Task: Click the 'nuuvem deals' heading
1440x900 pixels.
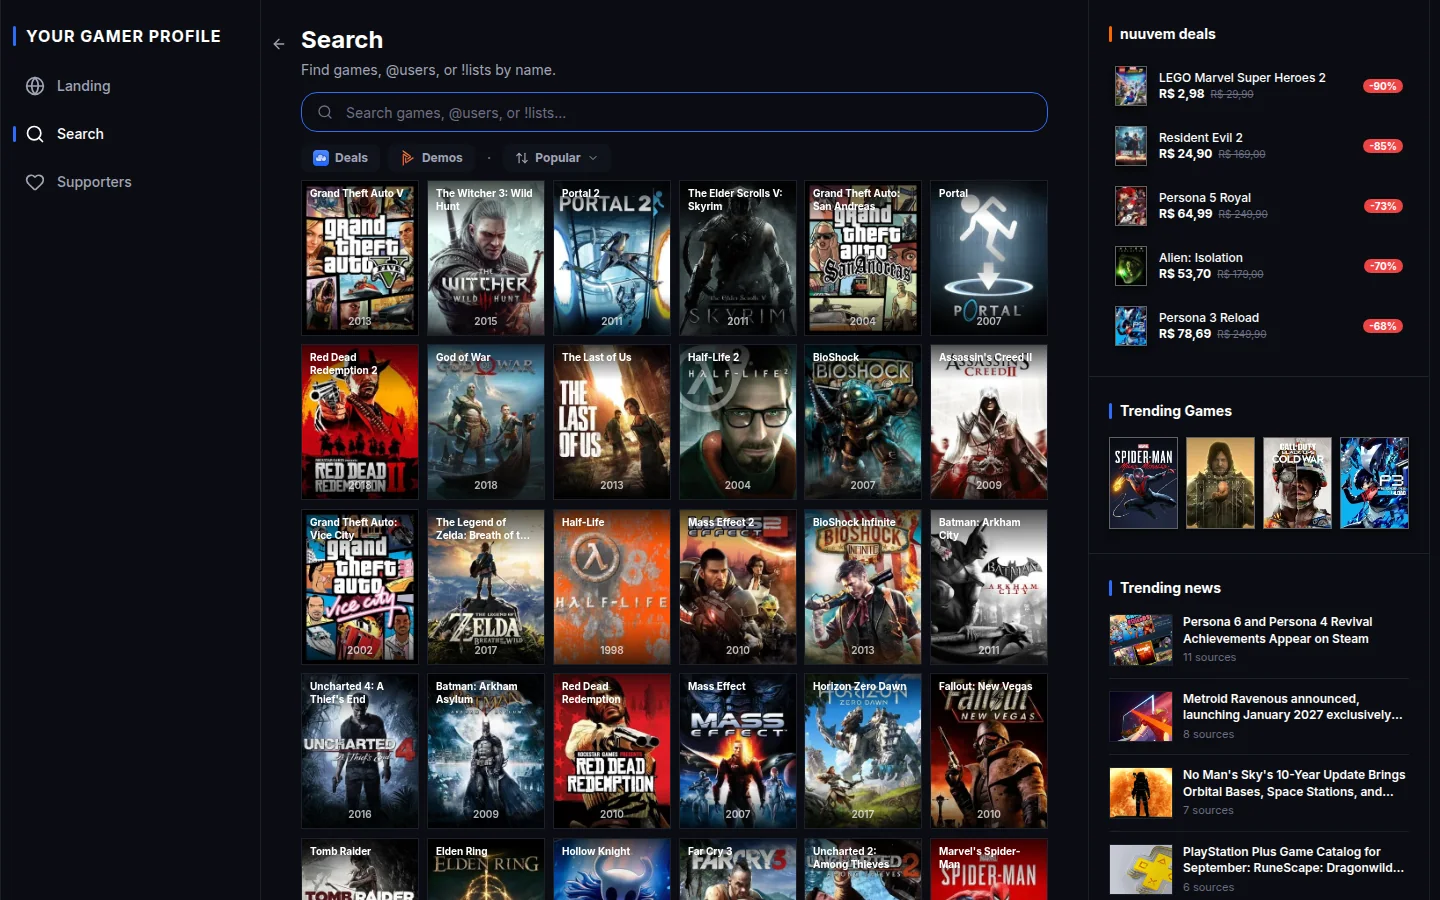Action: (x=1167, y=34)
